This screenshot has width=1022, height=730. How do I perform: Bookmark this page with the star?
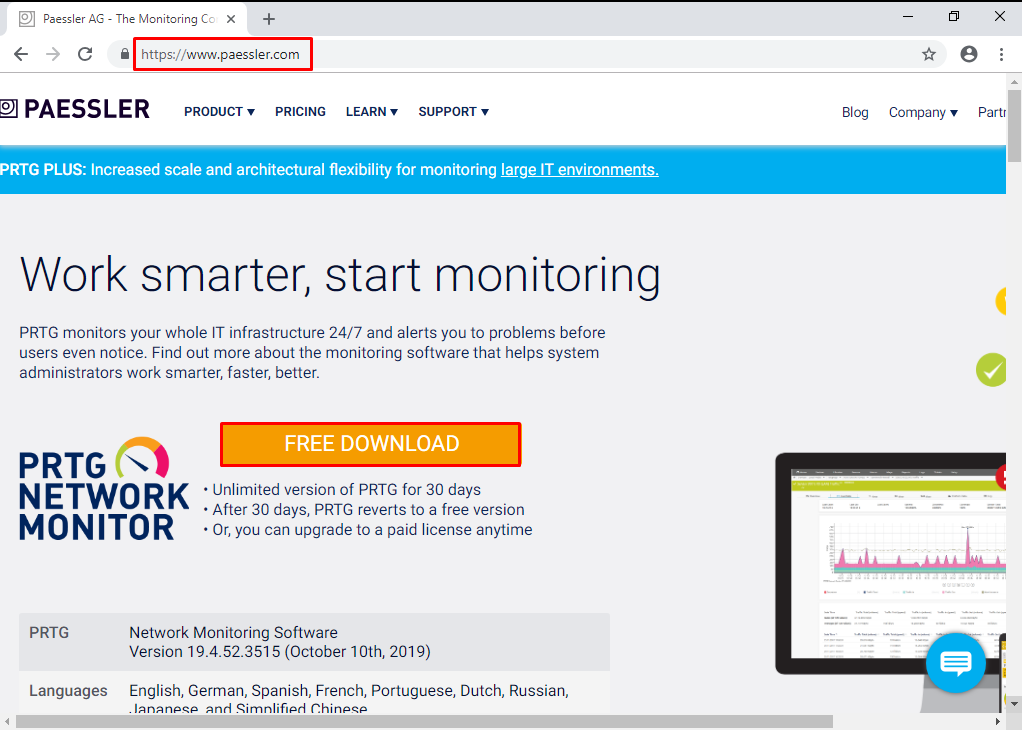[929, 54]
